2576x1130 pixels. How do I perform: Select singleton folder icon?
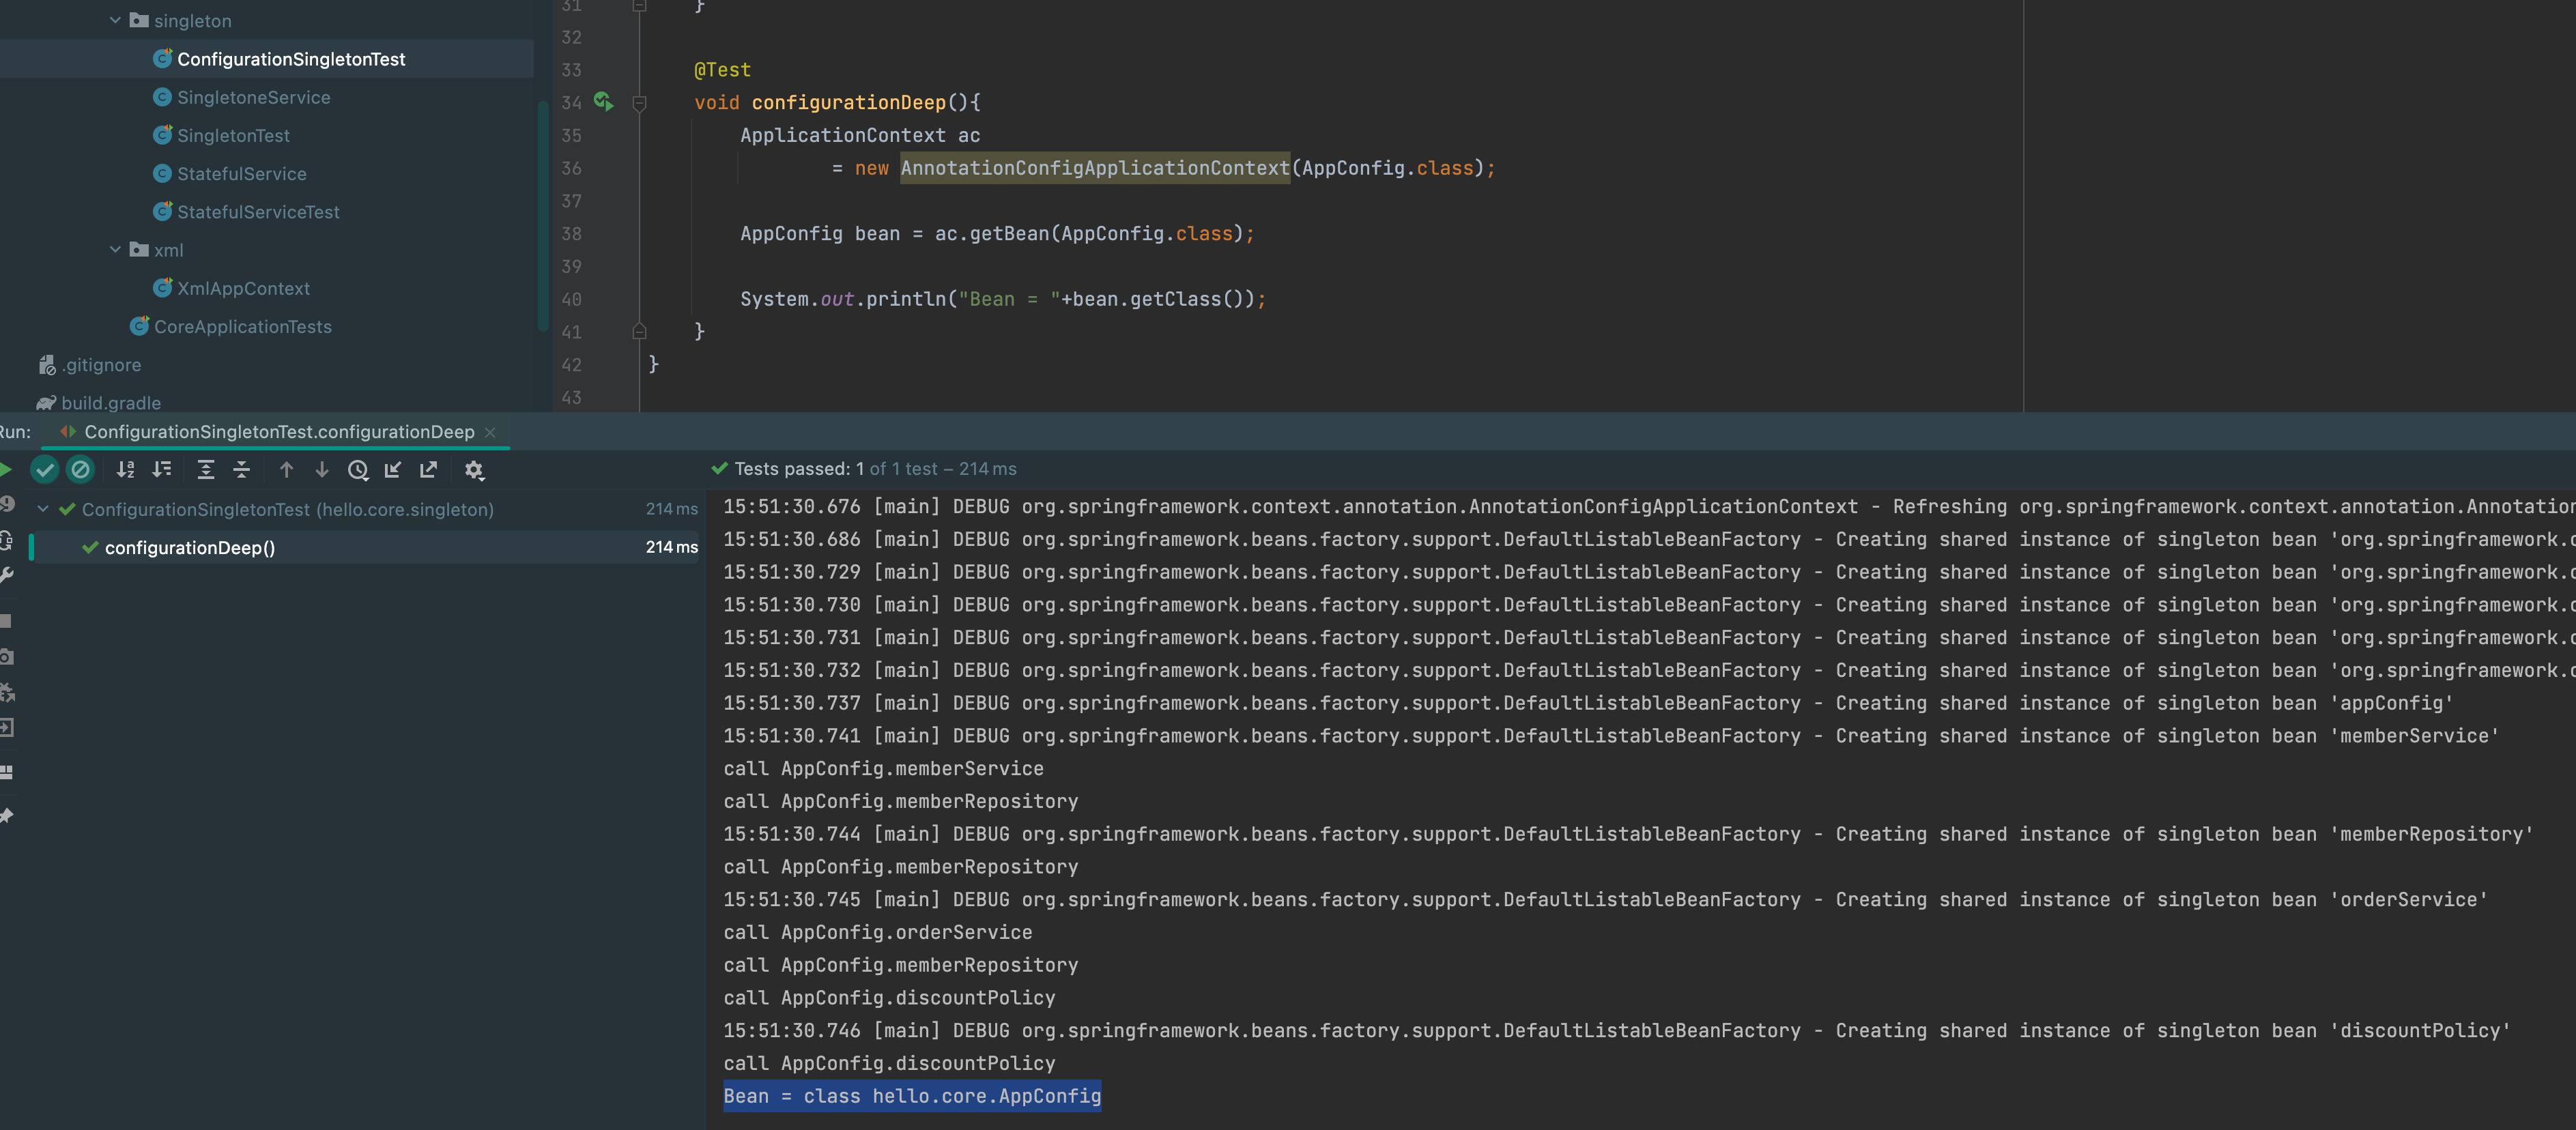click(139, 20)
